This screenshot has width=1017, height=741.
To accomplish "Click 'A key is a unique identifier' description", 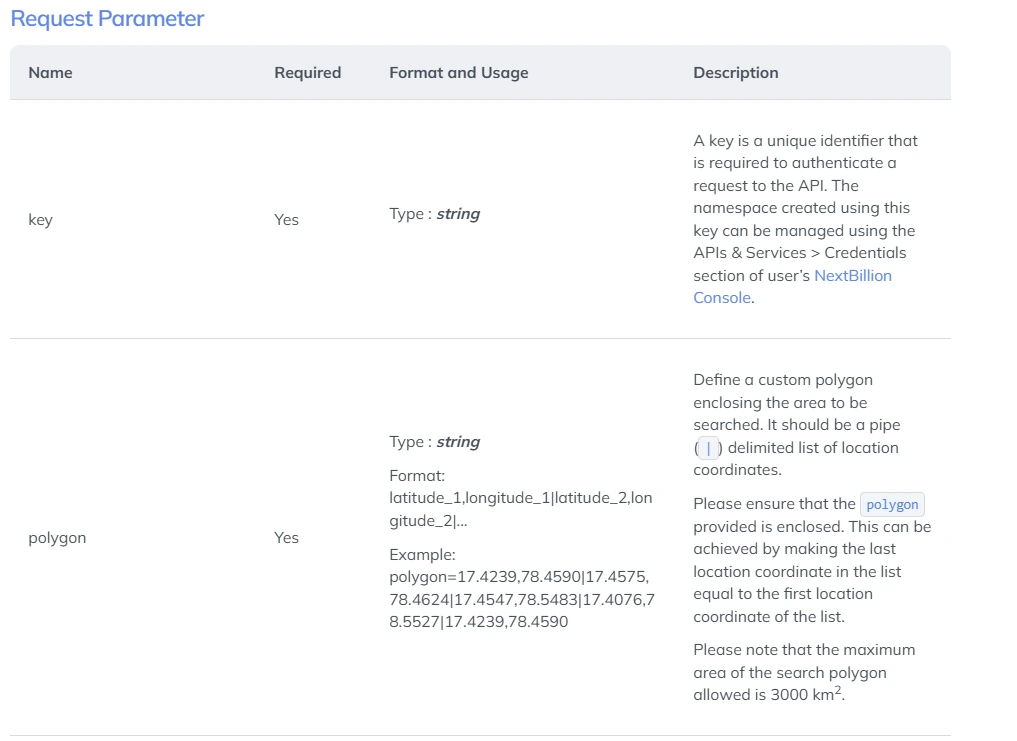I will click(805, 219).
